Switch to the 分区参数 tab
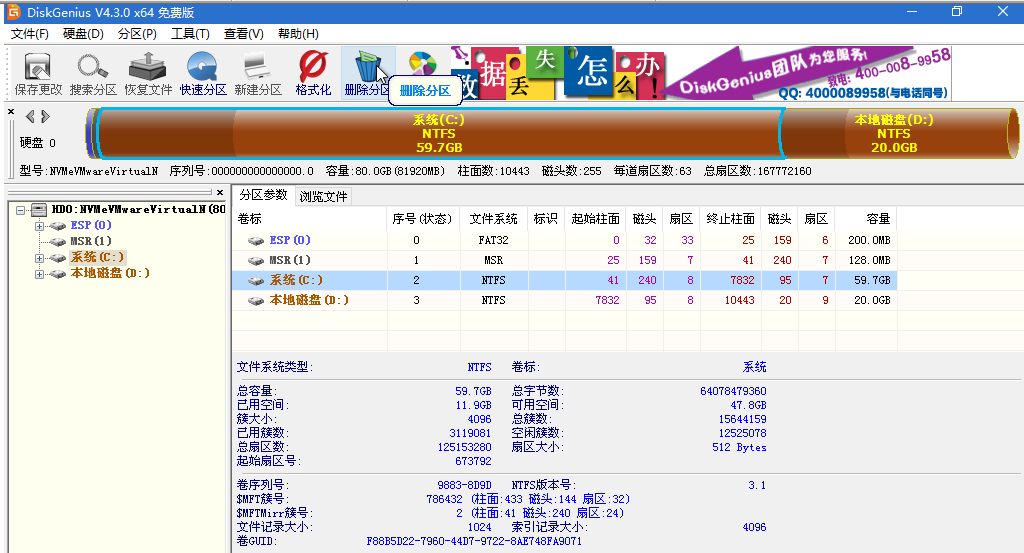 click(263, 195)
